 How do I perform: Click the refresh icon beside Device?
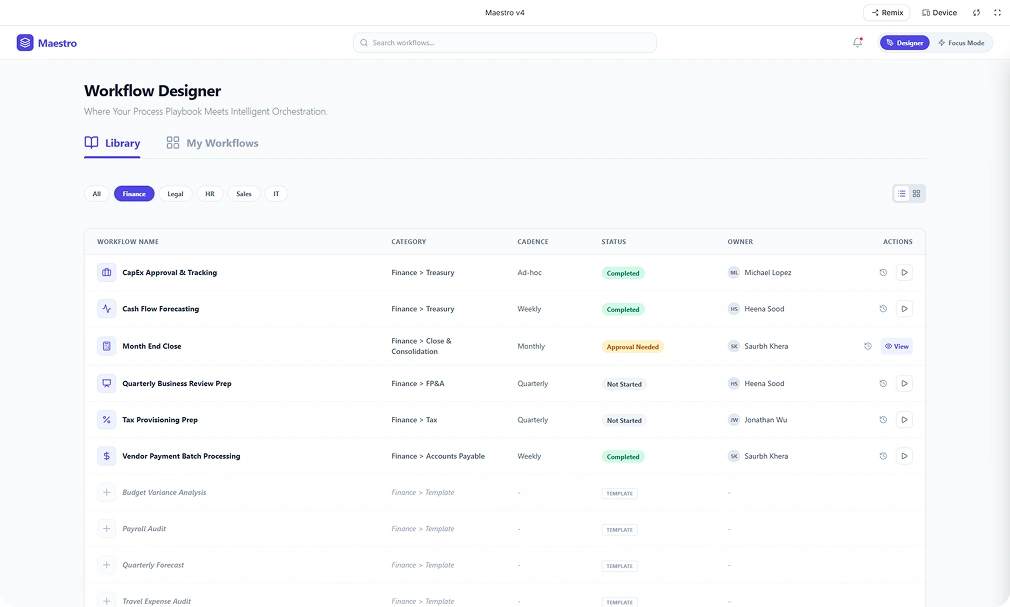(x=976, y=13)
